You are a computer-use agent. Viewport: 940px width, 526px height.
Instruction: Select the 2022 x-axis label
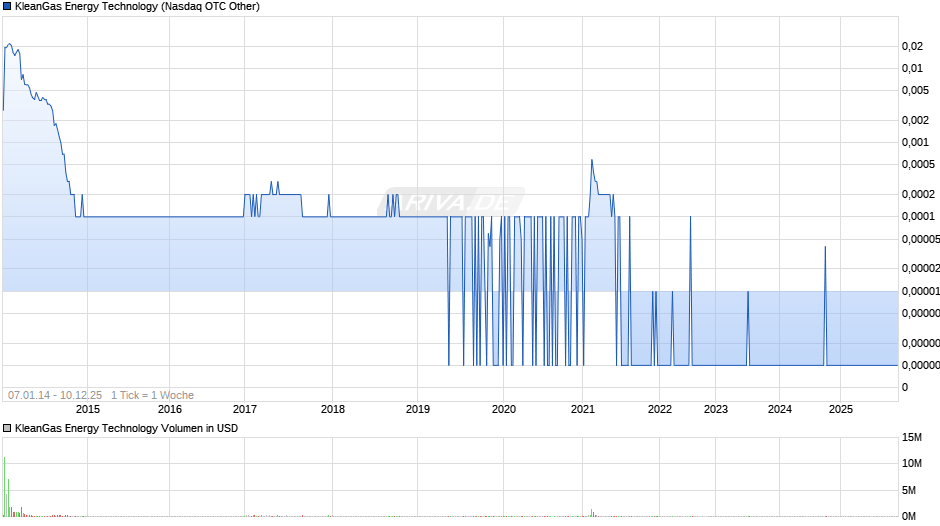click(x=659, y=409)
